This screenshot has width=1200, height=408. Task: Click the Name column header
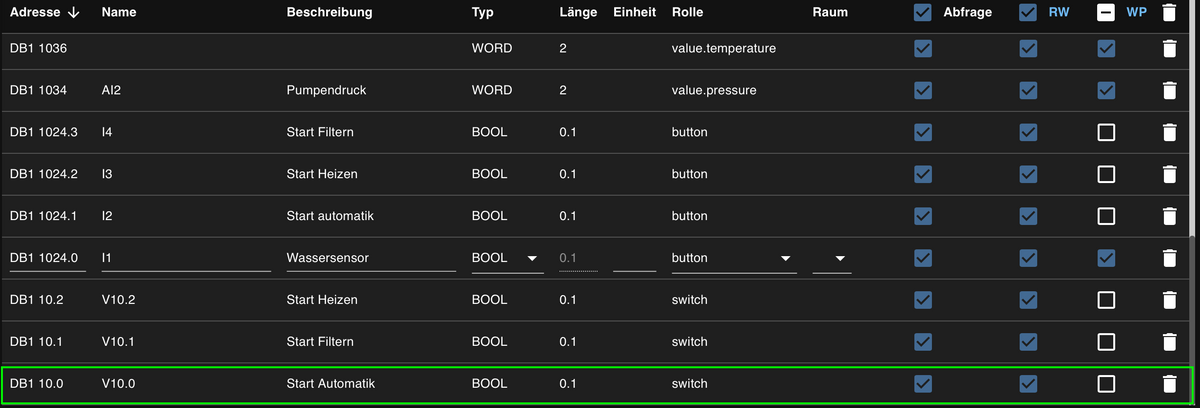(x=119, y=13)
